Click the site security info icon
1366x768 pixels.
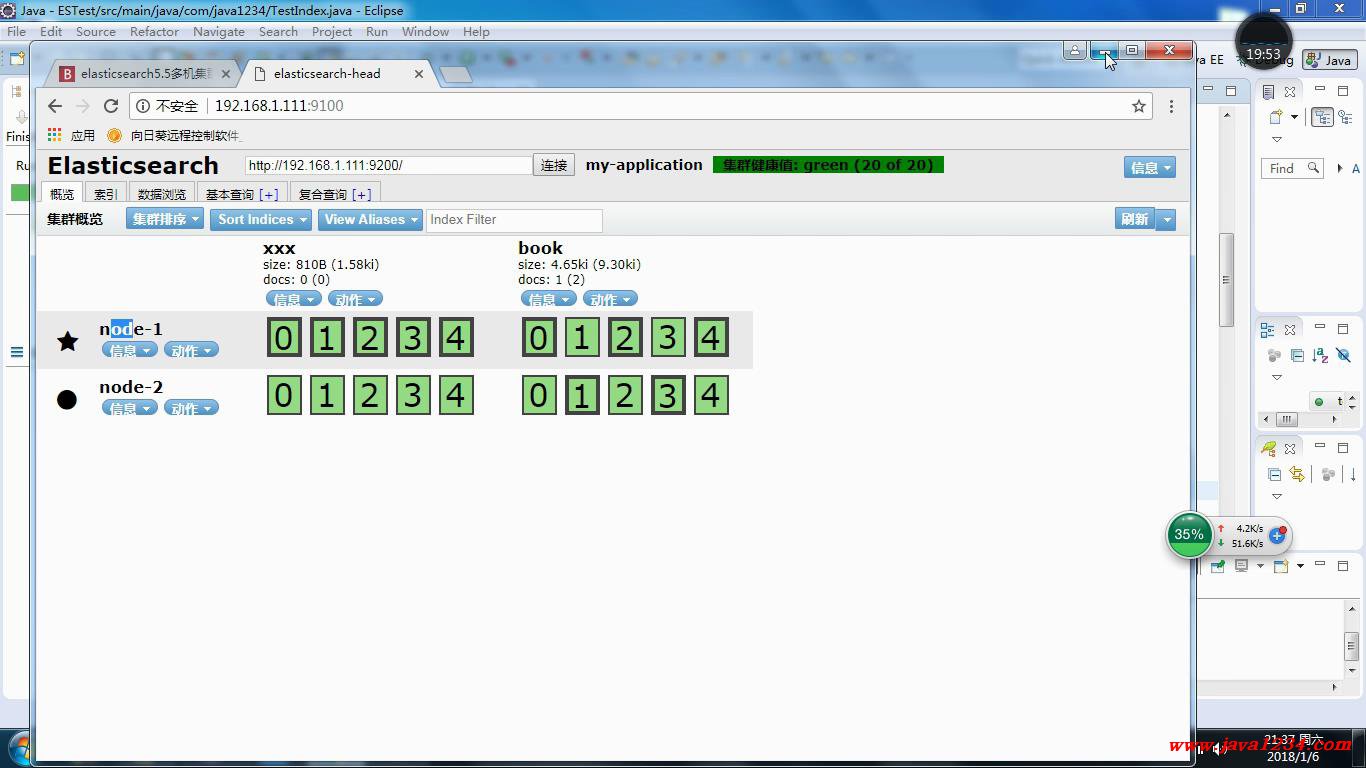(x=143, y=106)
